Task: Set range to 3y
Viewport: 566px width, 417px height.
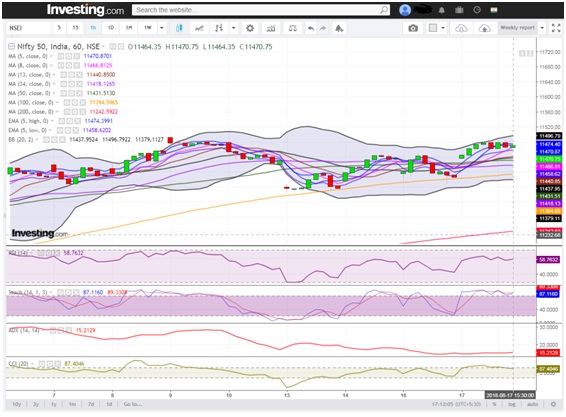Action: tap(36, 404)
